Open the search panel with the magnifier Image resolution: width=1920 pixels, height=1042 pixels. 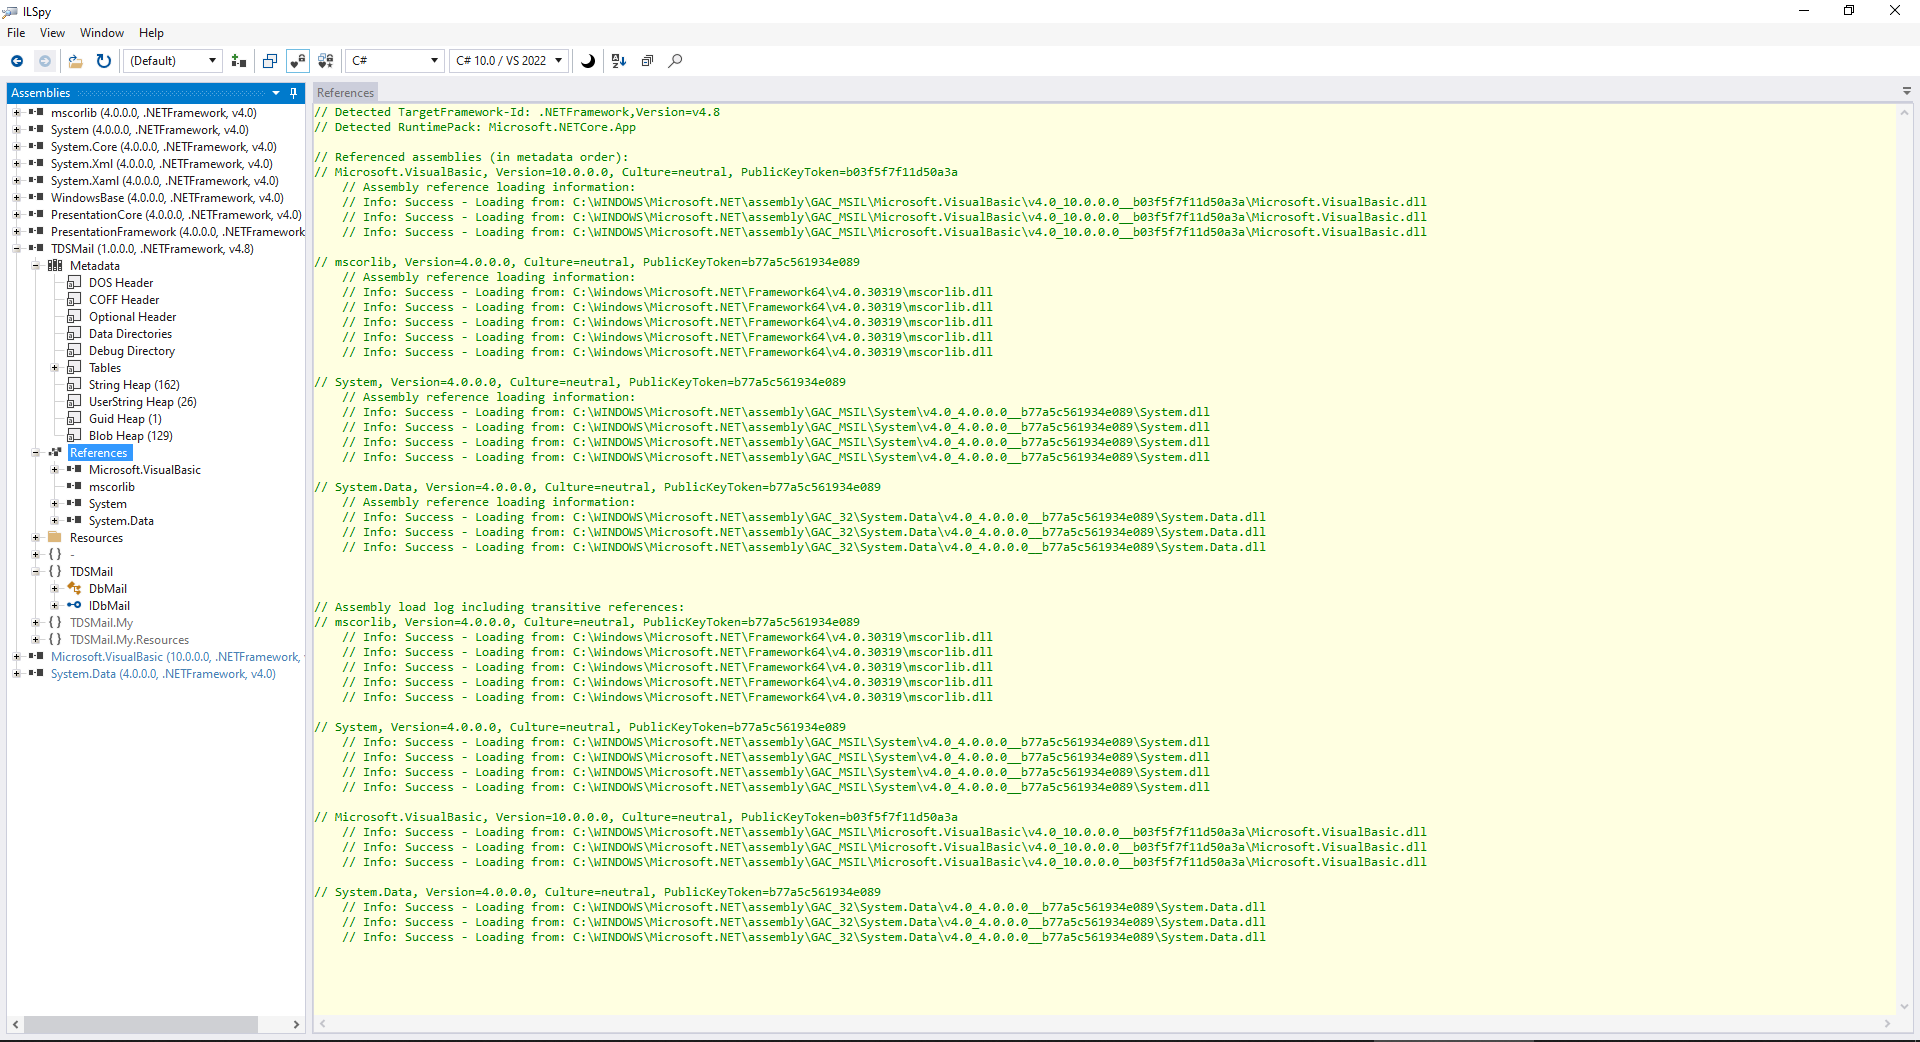click(676, 61)
